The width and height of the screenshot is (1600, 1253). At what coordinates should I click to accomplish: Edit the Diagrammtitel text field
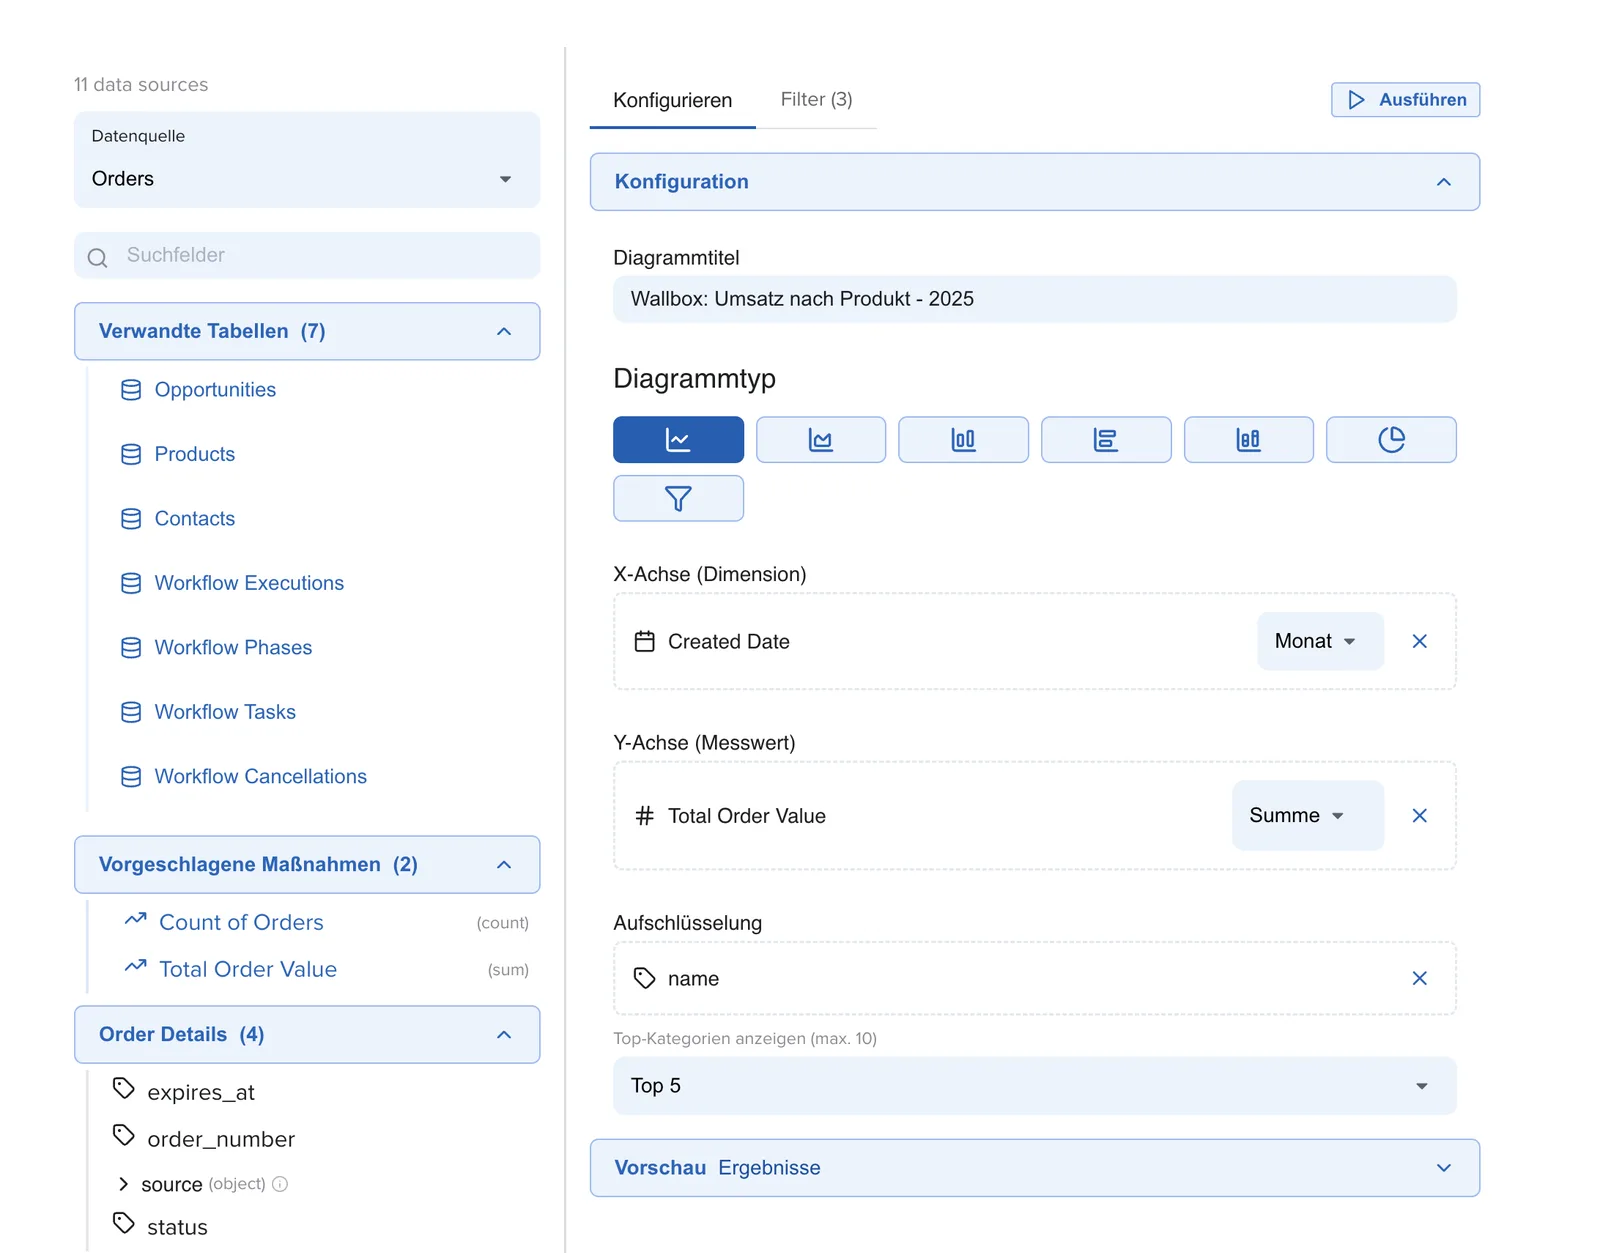tap(1034, 299)
